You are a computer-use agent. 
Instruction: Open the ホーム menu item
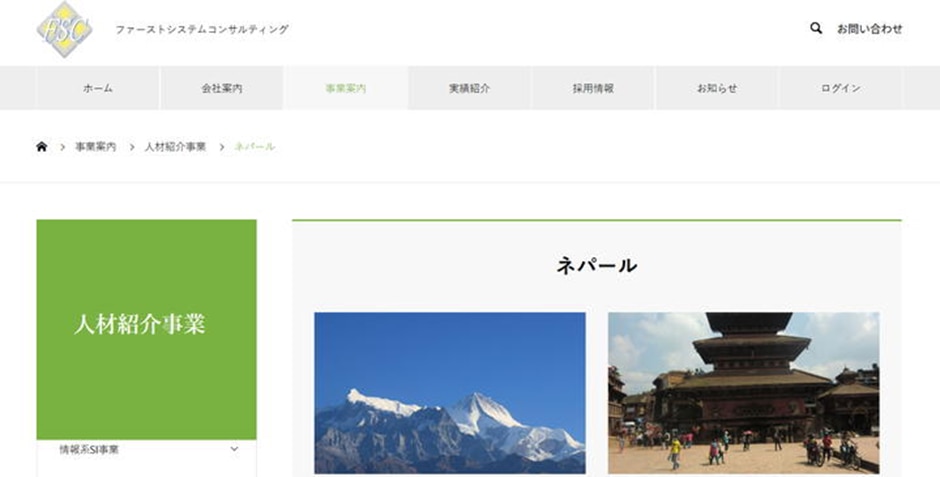[x=98, y=88]
